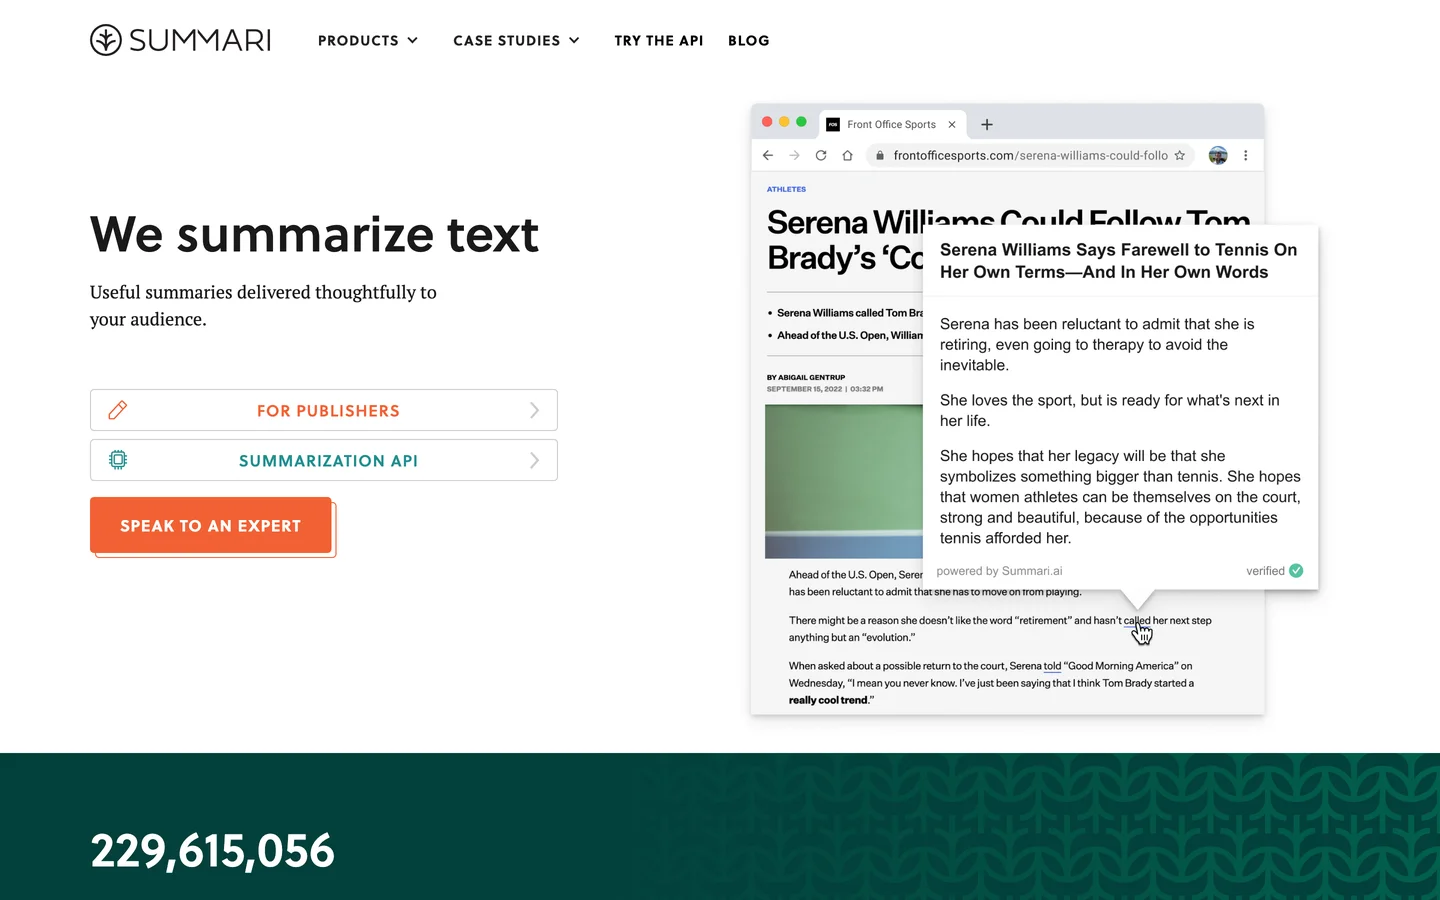
Task: Click the browser back arrow
Action: point(768,155)
